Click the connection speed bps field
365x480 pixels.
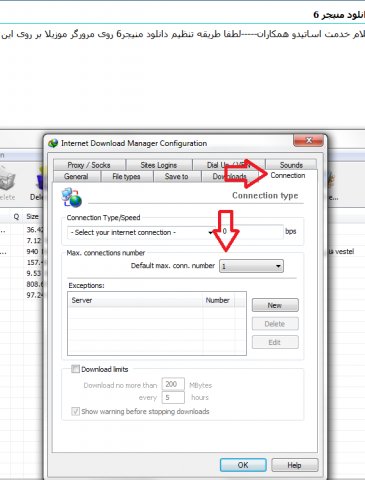click(x=251, y=231)
